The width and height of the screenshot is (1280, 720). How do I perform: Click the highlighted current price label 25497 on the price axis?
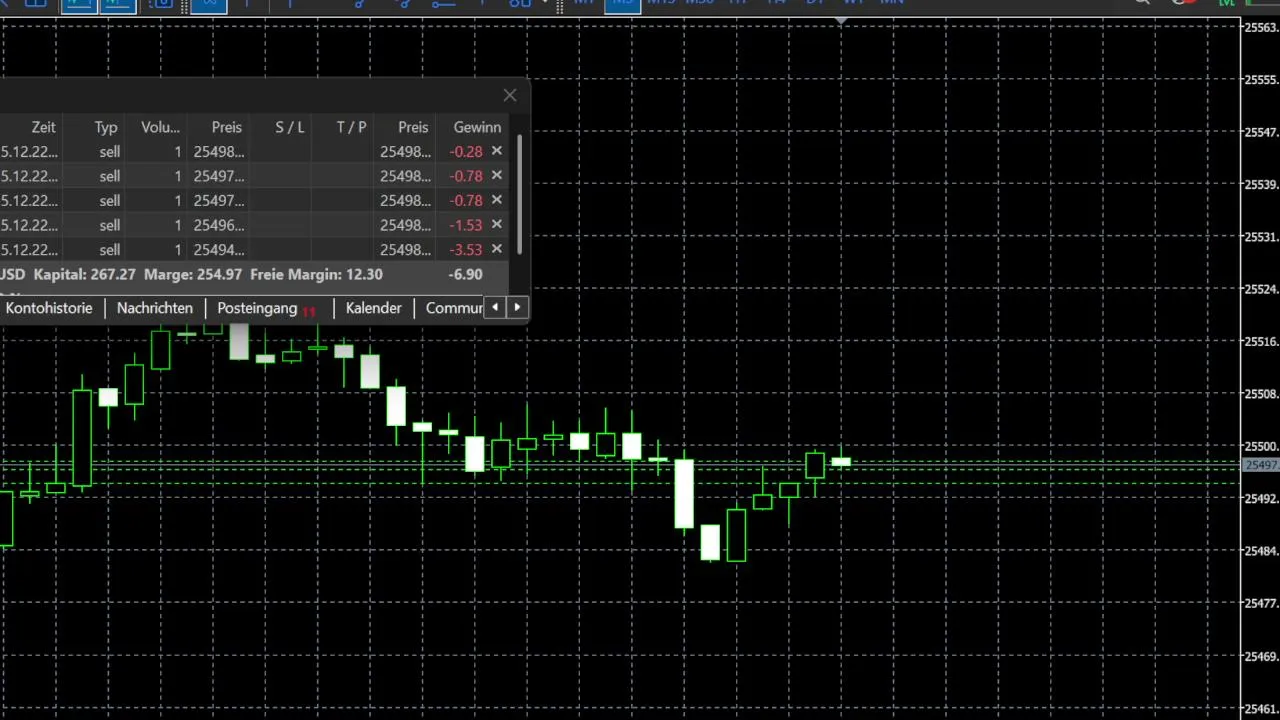coord(1260,465)
